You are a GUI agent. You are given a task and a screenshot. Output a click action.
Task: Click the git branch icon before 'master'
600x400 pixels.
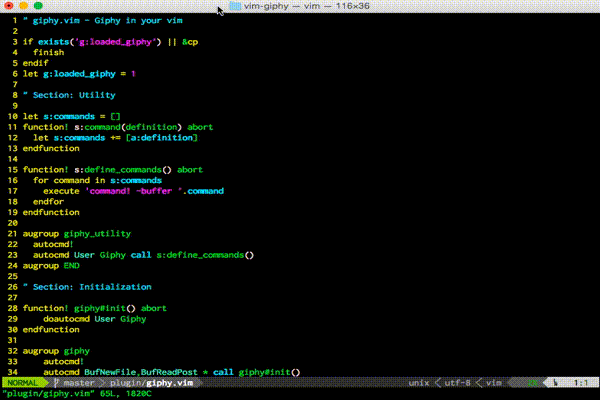pos(56,383)
